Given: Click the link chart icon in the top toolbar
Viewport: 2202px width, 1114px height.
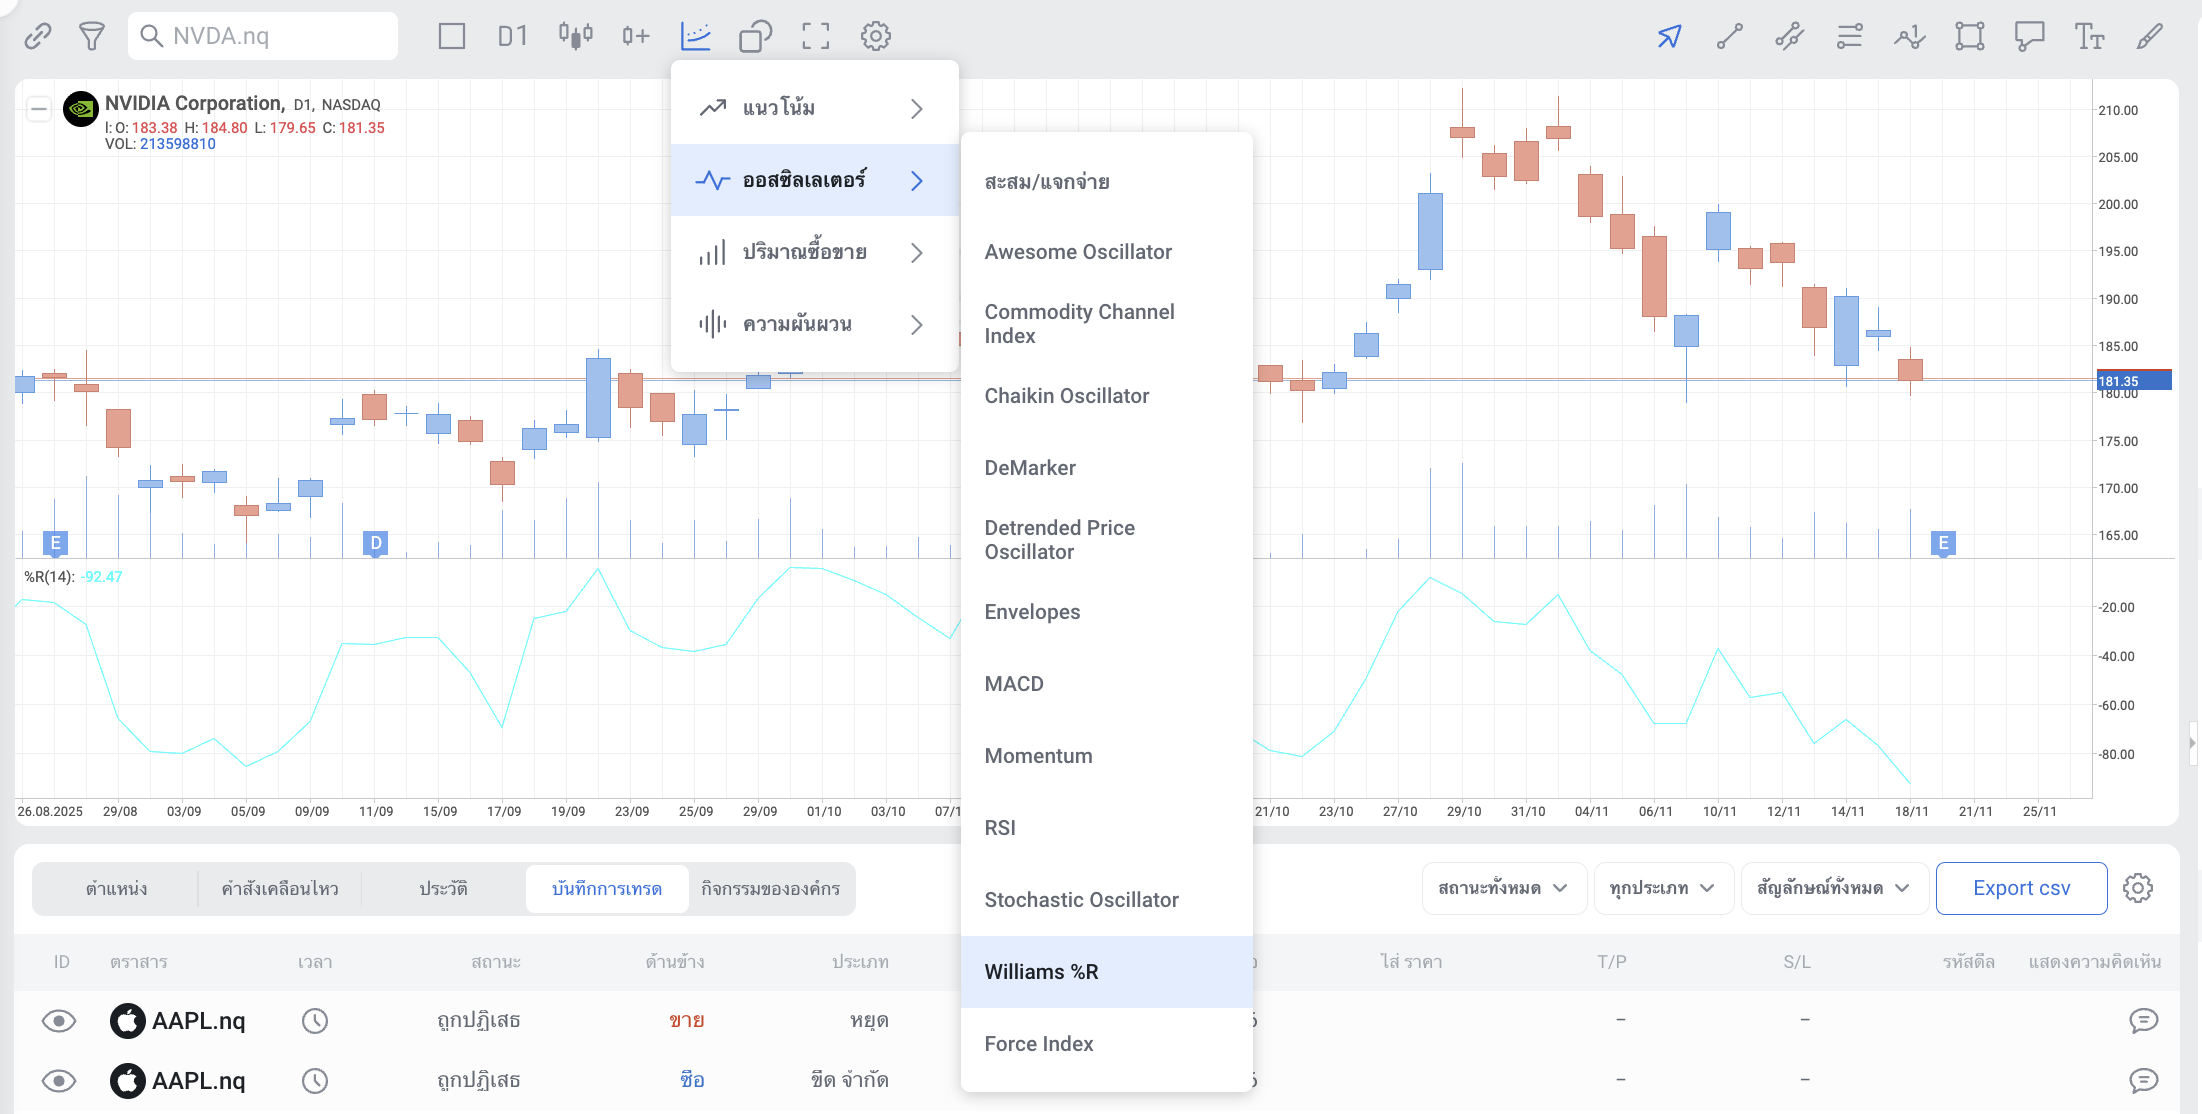Looking at the screenshot, I should [x=38, y=37].
